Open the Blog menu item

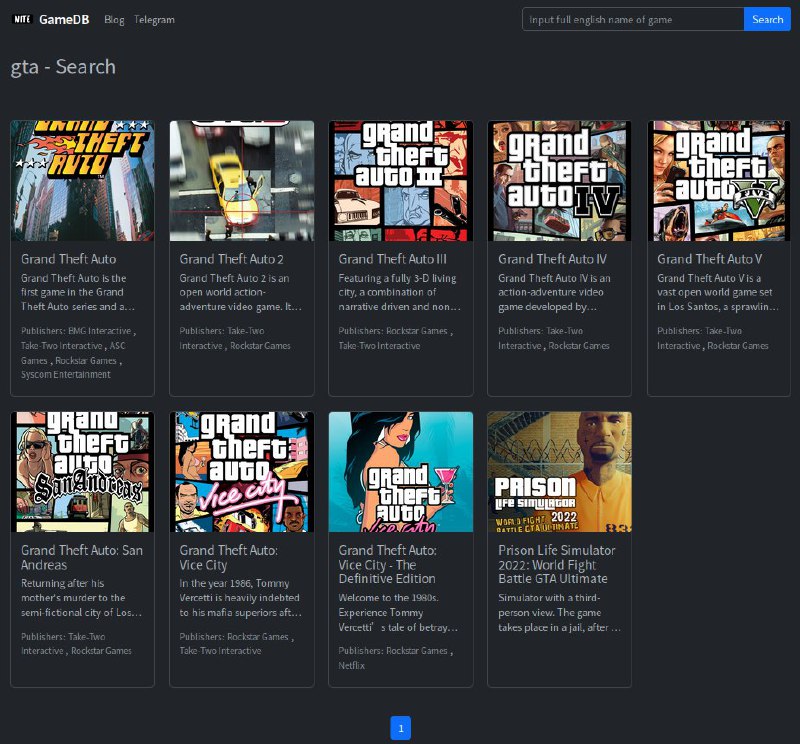coord(114,19)
